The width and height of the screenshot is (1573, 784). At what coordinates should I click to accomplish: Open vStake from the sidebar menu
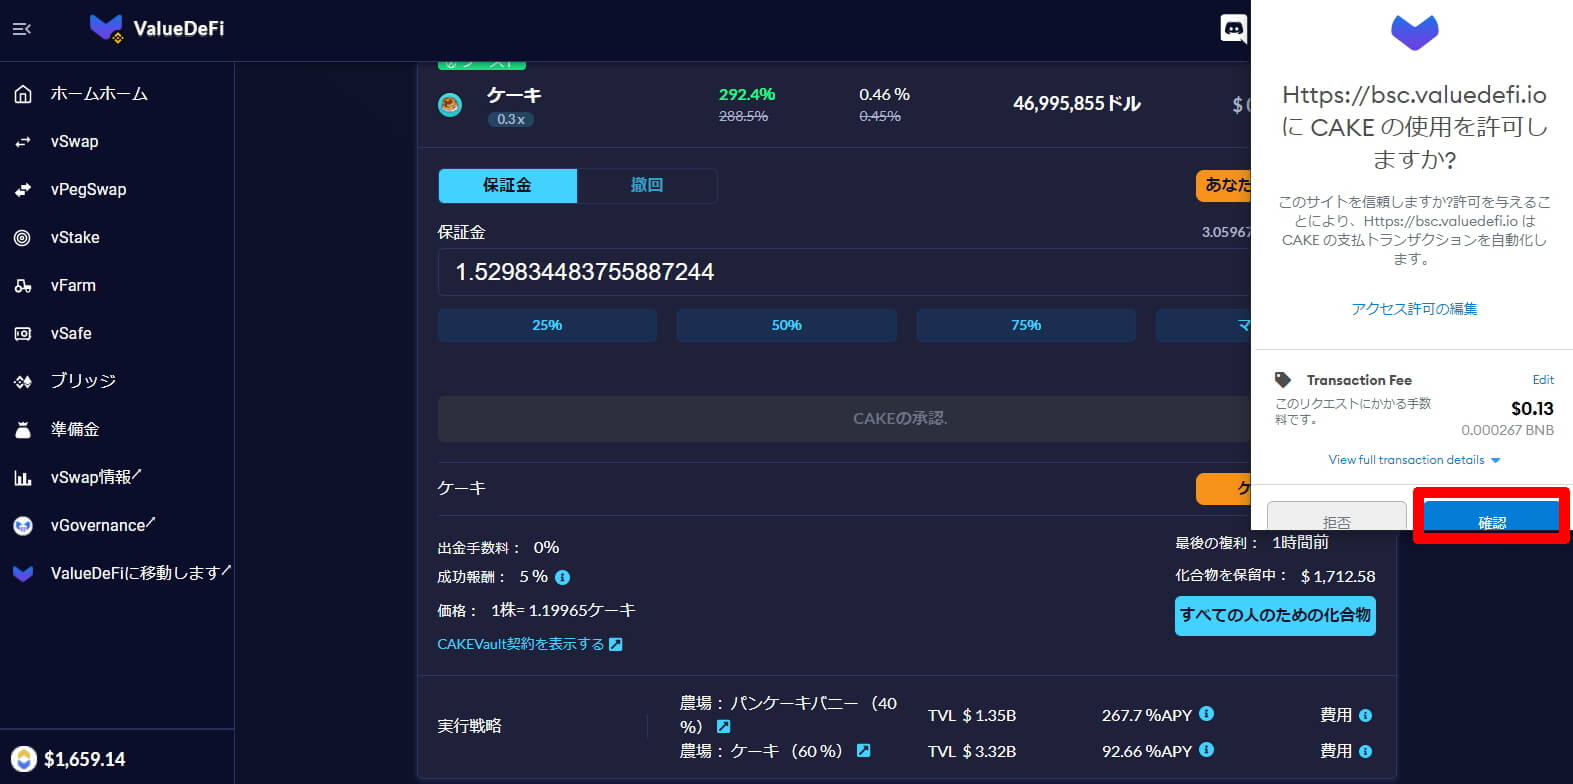tap(75, 238)
